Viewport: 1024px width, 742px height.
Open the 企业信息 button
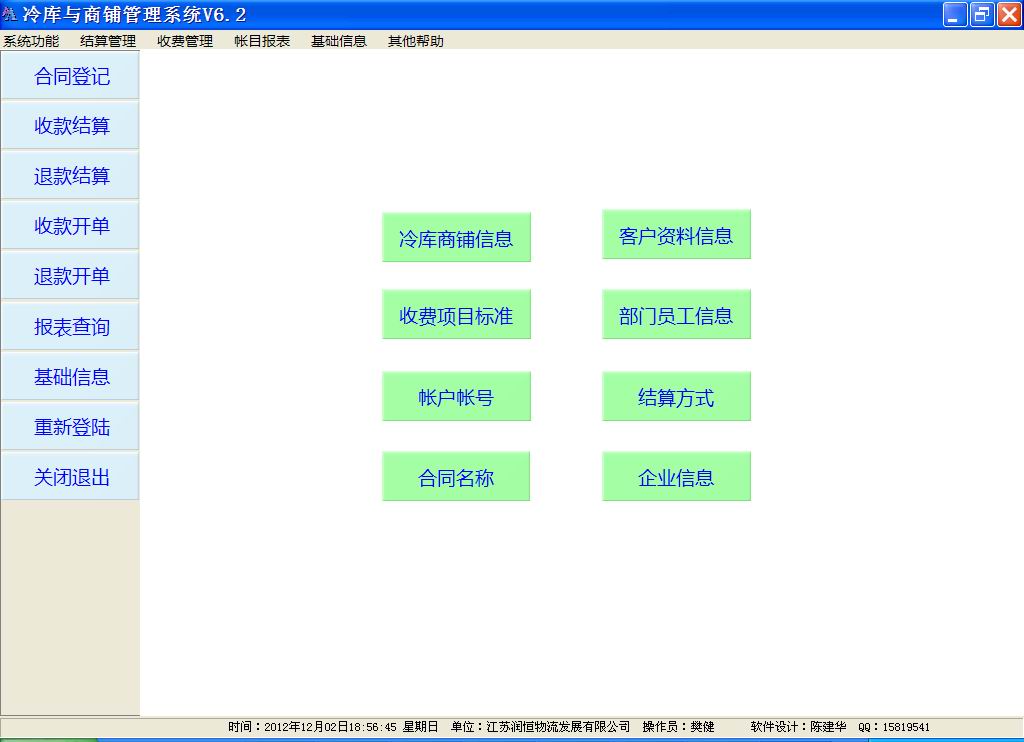[x=676, y=477]
